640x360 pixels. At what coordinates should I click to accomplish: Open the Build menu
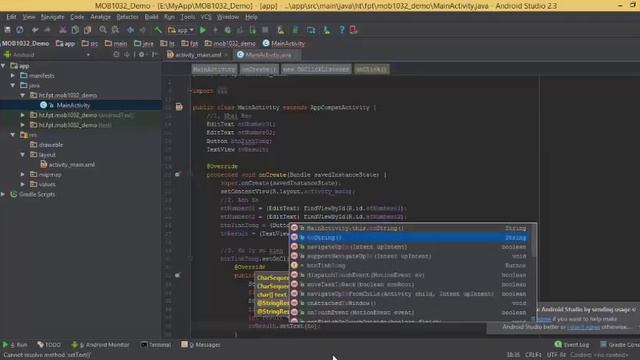click(x=151, y=17)
